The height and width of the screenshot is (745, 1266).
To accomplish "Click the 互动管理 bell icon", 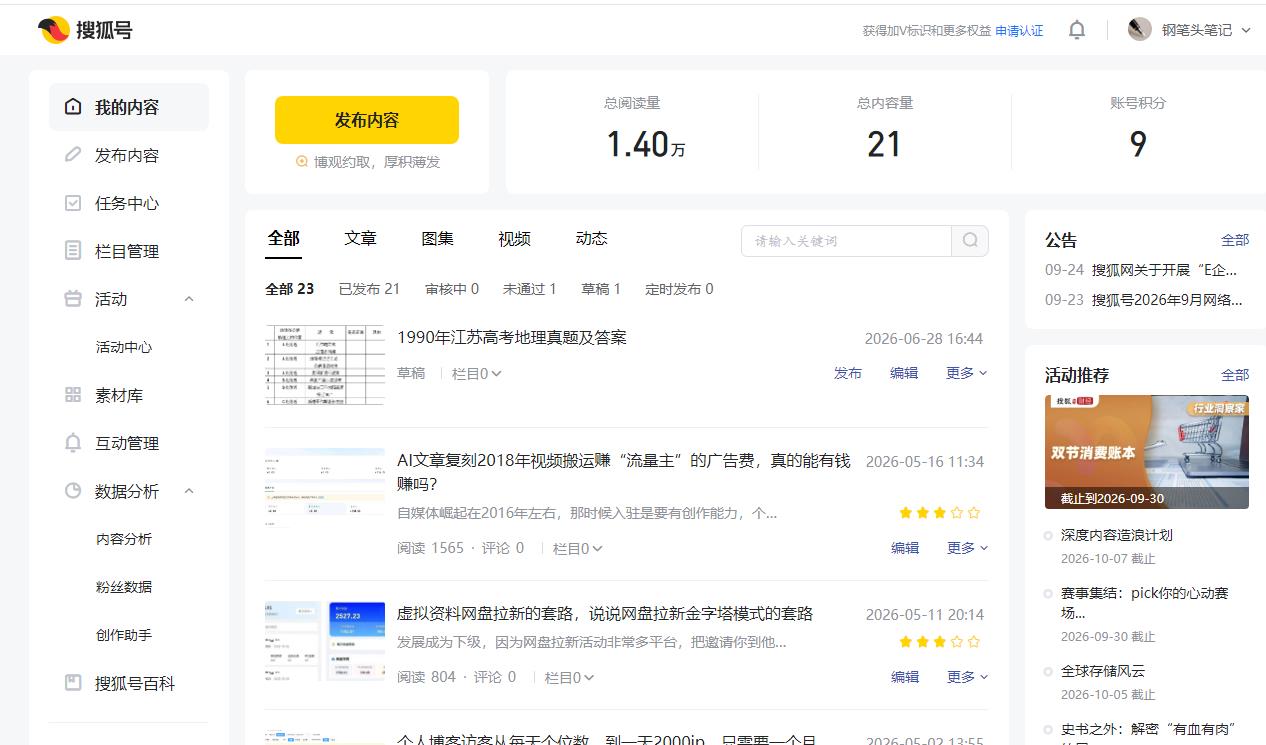I will pyautogui.click(x=73, y=443).
